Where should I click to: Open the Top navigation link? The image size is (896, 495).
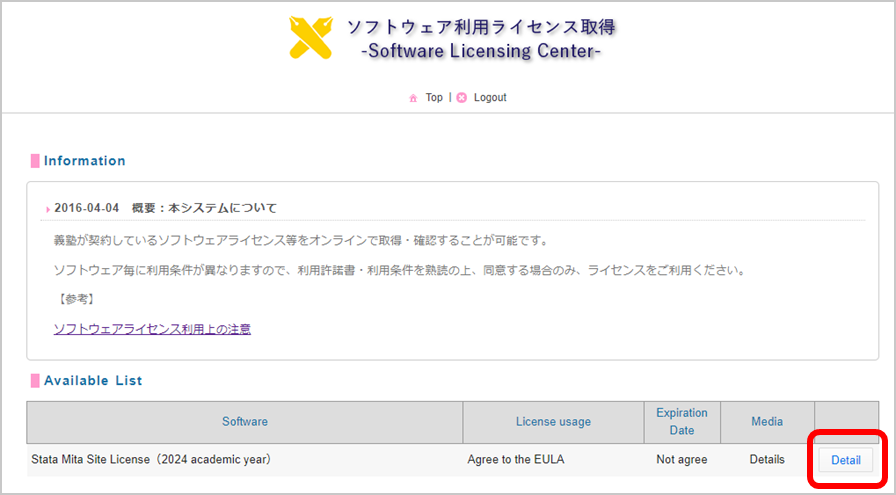click(434, 98)
